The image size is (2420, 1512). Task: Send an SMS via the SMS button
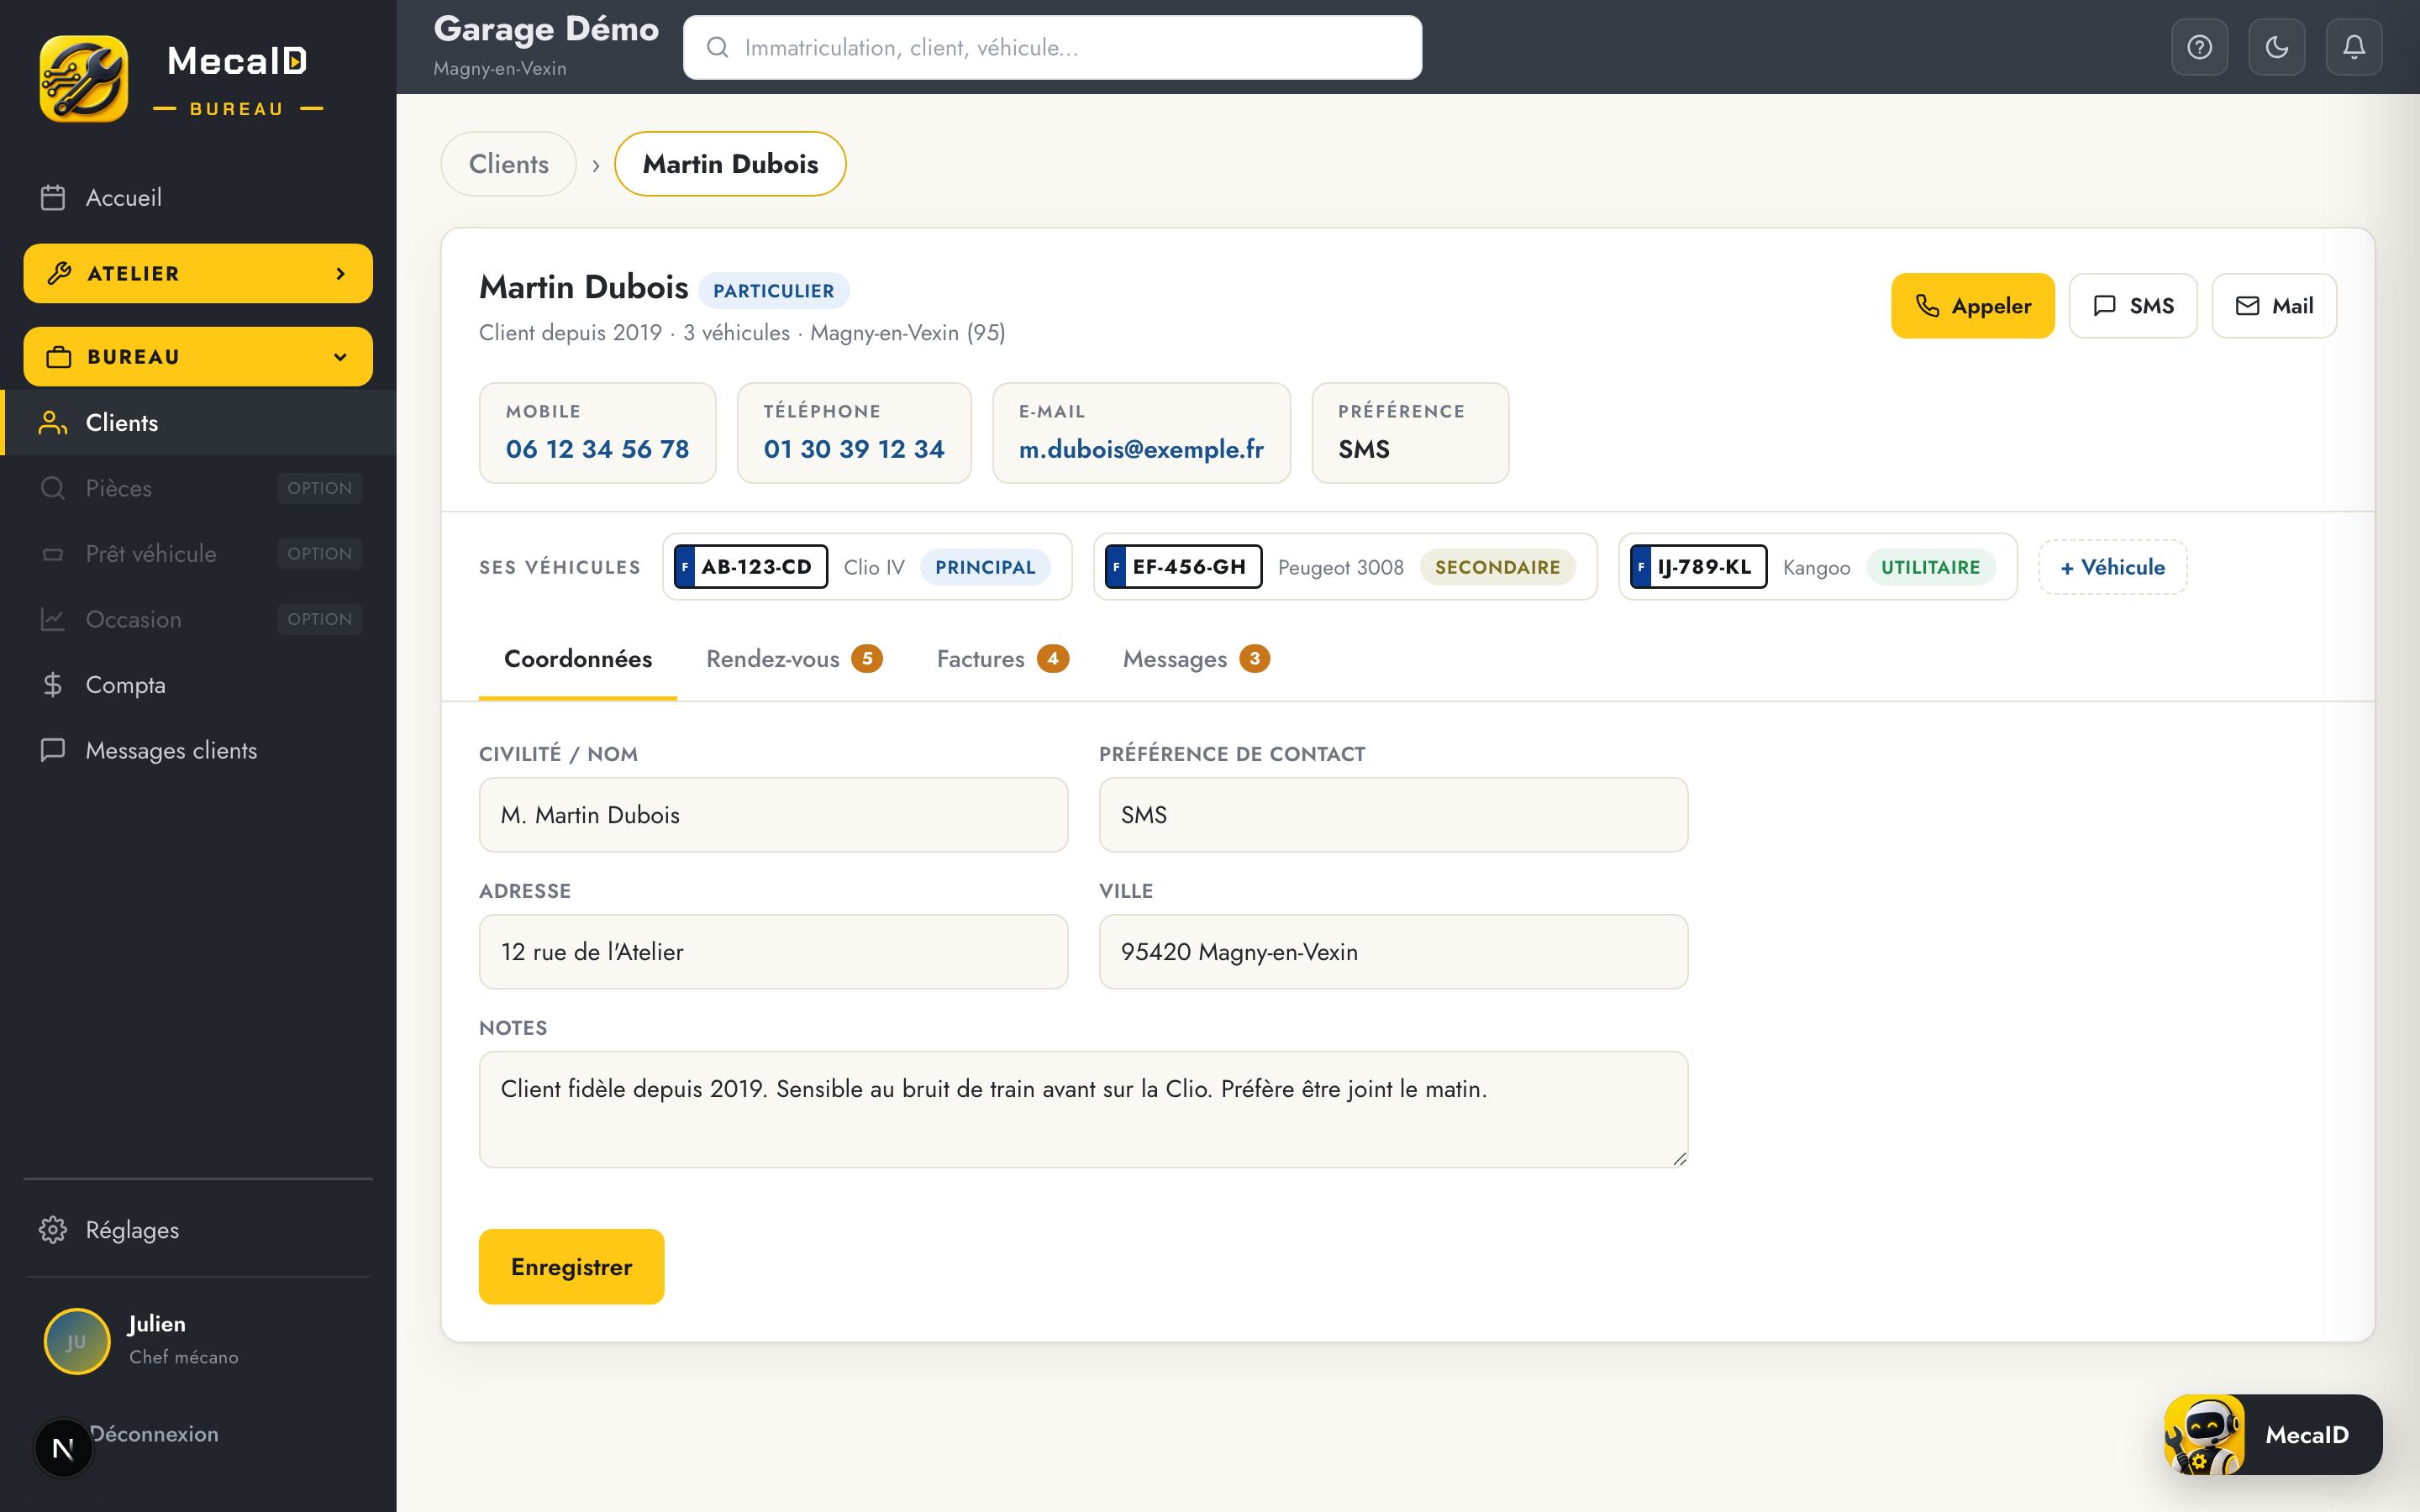coord(2132,306)
